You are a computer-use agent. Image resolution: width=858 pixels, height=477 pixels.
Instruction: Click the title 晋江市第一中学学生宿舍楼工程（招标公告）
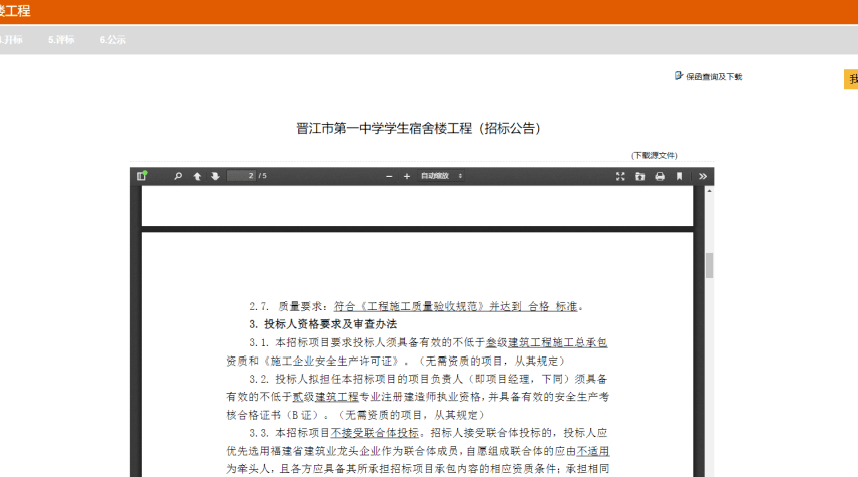coord(419,129)
